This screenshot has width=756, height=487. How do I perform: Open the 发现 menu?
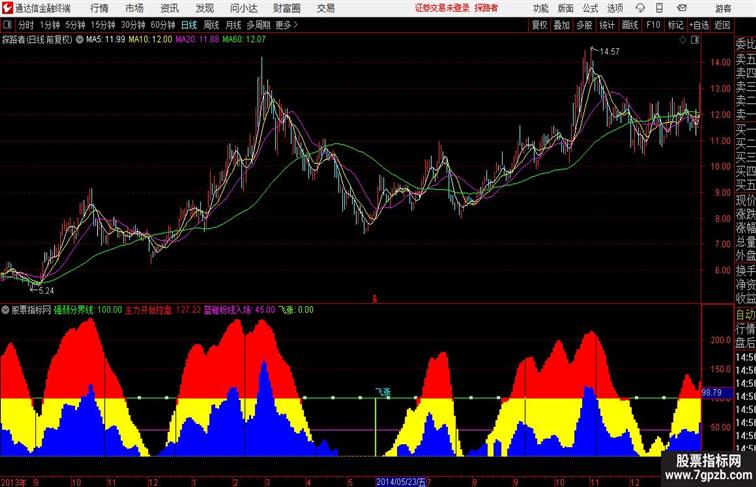[204, 8]
